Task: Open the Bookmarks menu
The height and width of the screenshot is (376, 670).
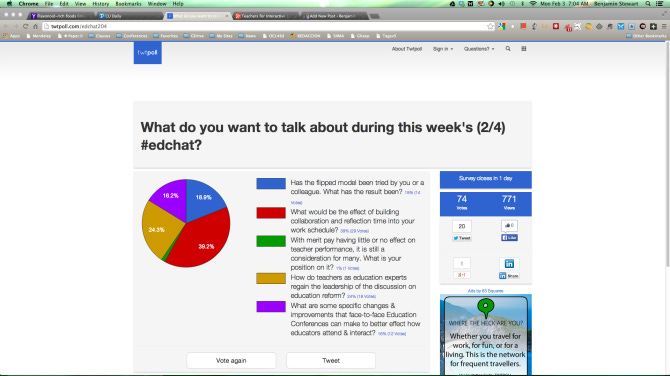Action: tap(128, 3)
